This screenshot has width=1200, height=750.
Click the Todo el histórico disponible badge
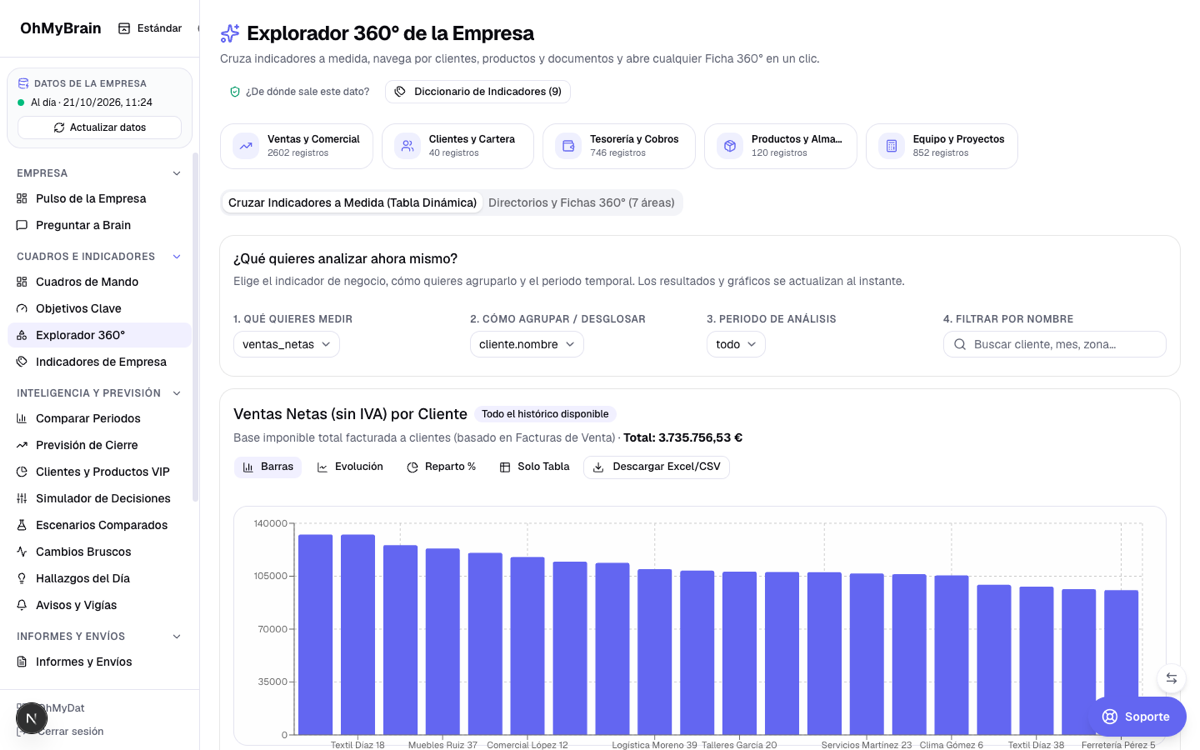tap(545, 414)
